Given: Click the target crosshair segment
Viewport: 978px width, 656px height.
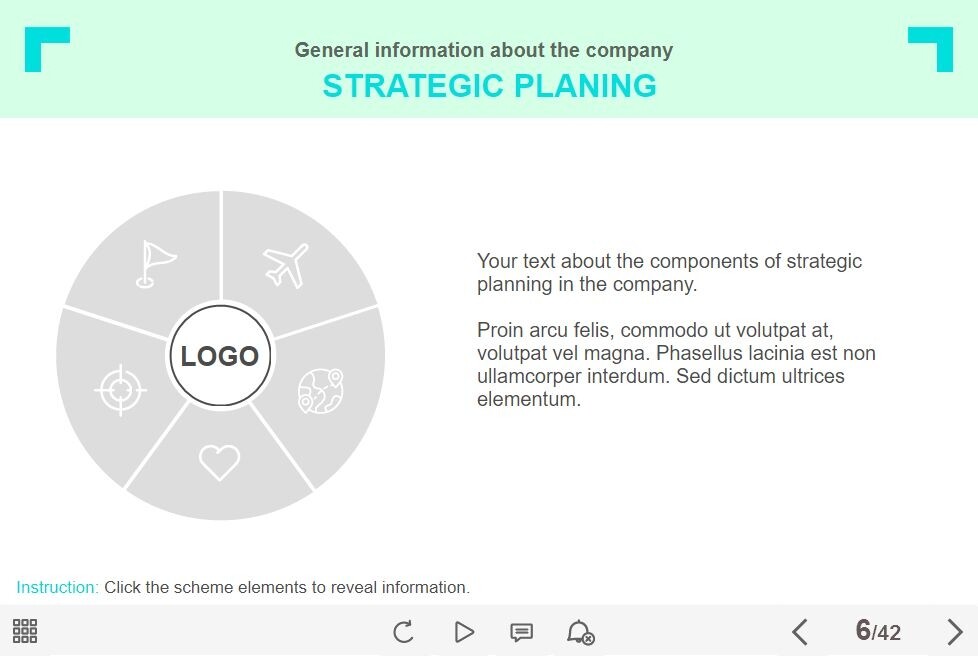Looking at the screenshot, I should point(120,389).
